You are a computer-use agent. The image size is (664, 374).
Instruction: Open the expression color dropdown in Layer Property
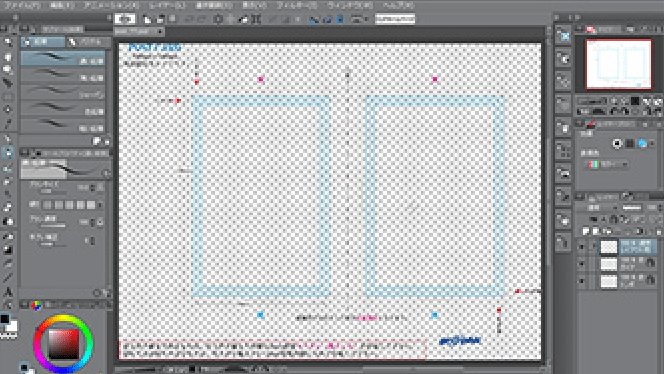point(607,164)
